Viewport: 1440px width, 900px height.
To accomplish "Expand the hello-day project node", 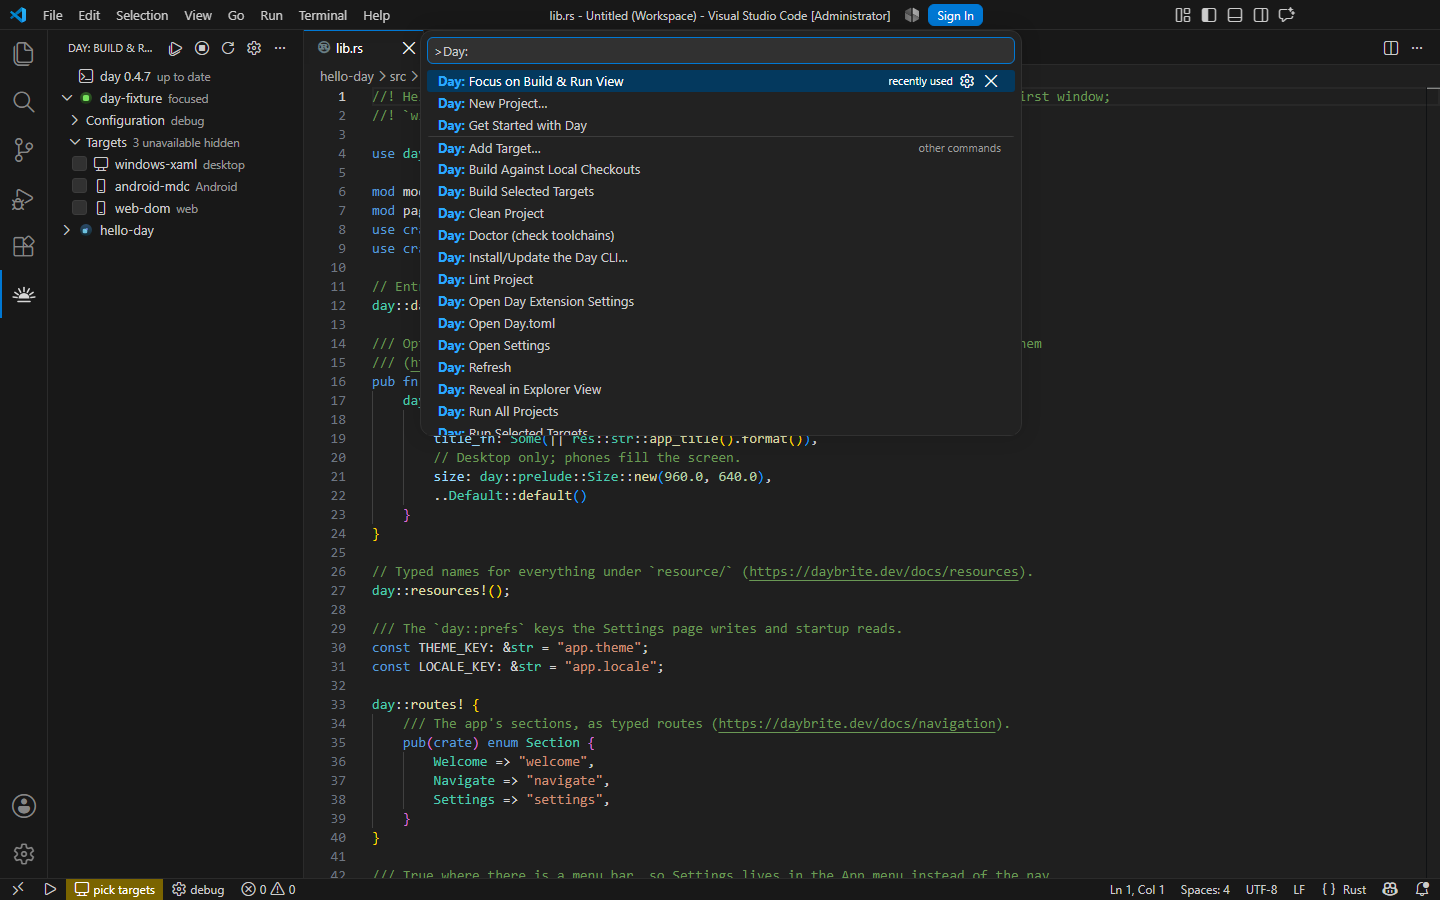I will pyautogui.click(x=67, y=230).
